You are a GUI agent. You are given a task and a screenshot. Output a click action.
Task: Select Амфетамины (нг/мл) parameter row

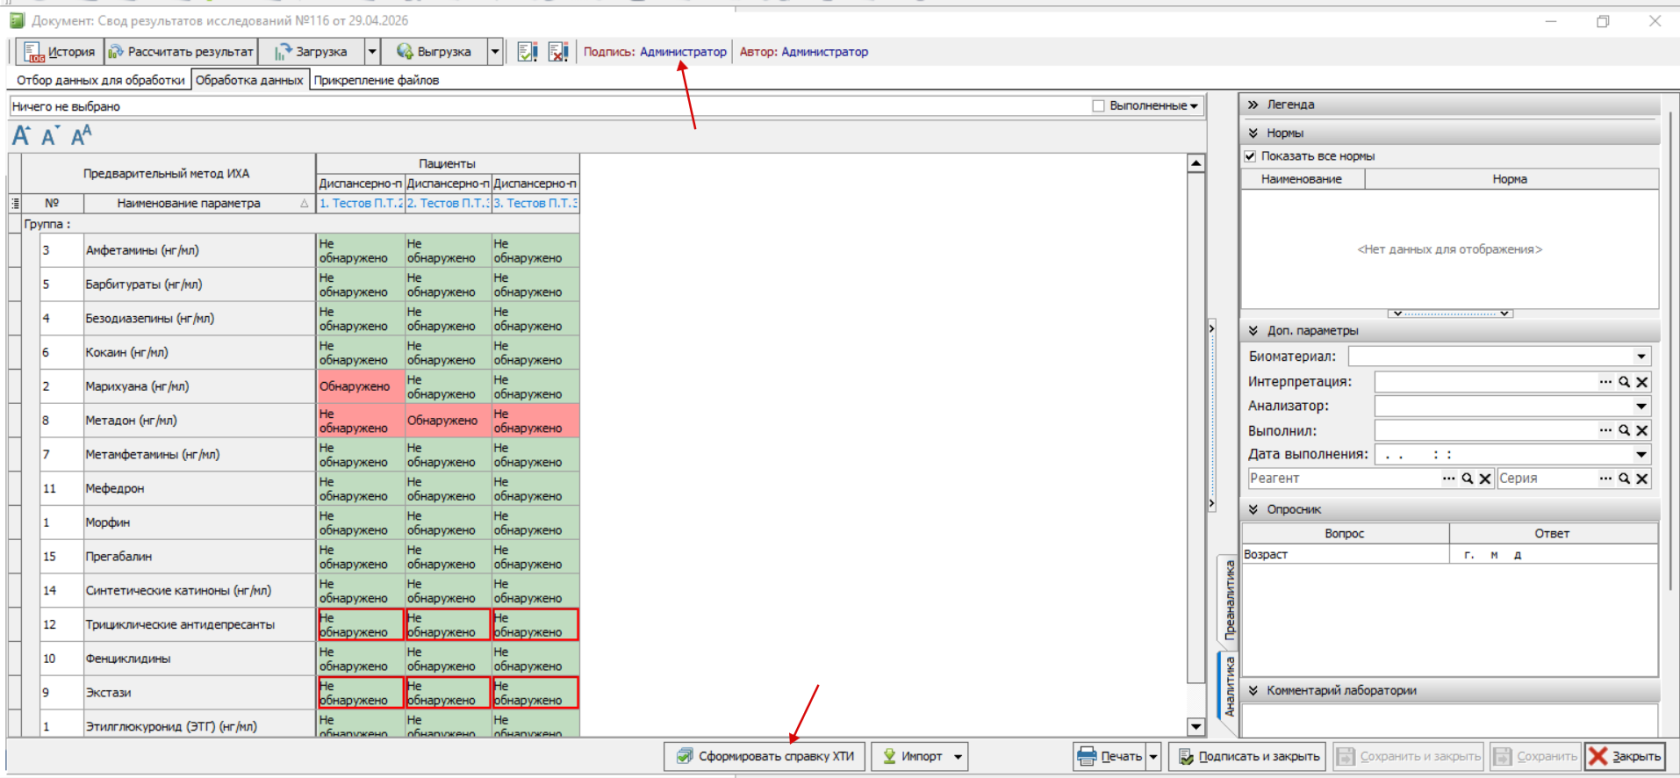pos(198,250)
